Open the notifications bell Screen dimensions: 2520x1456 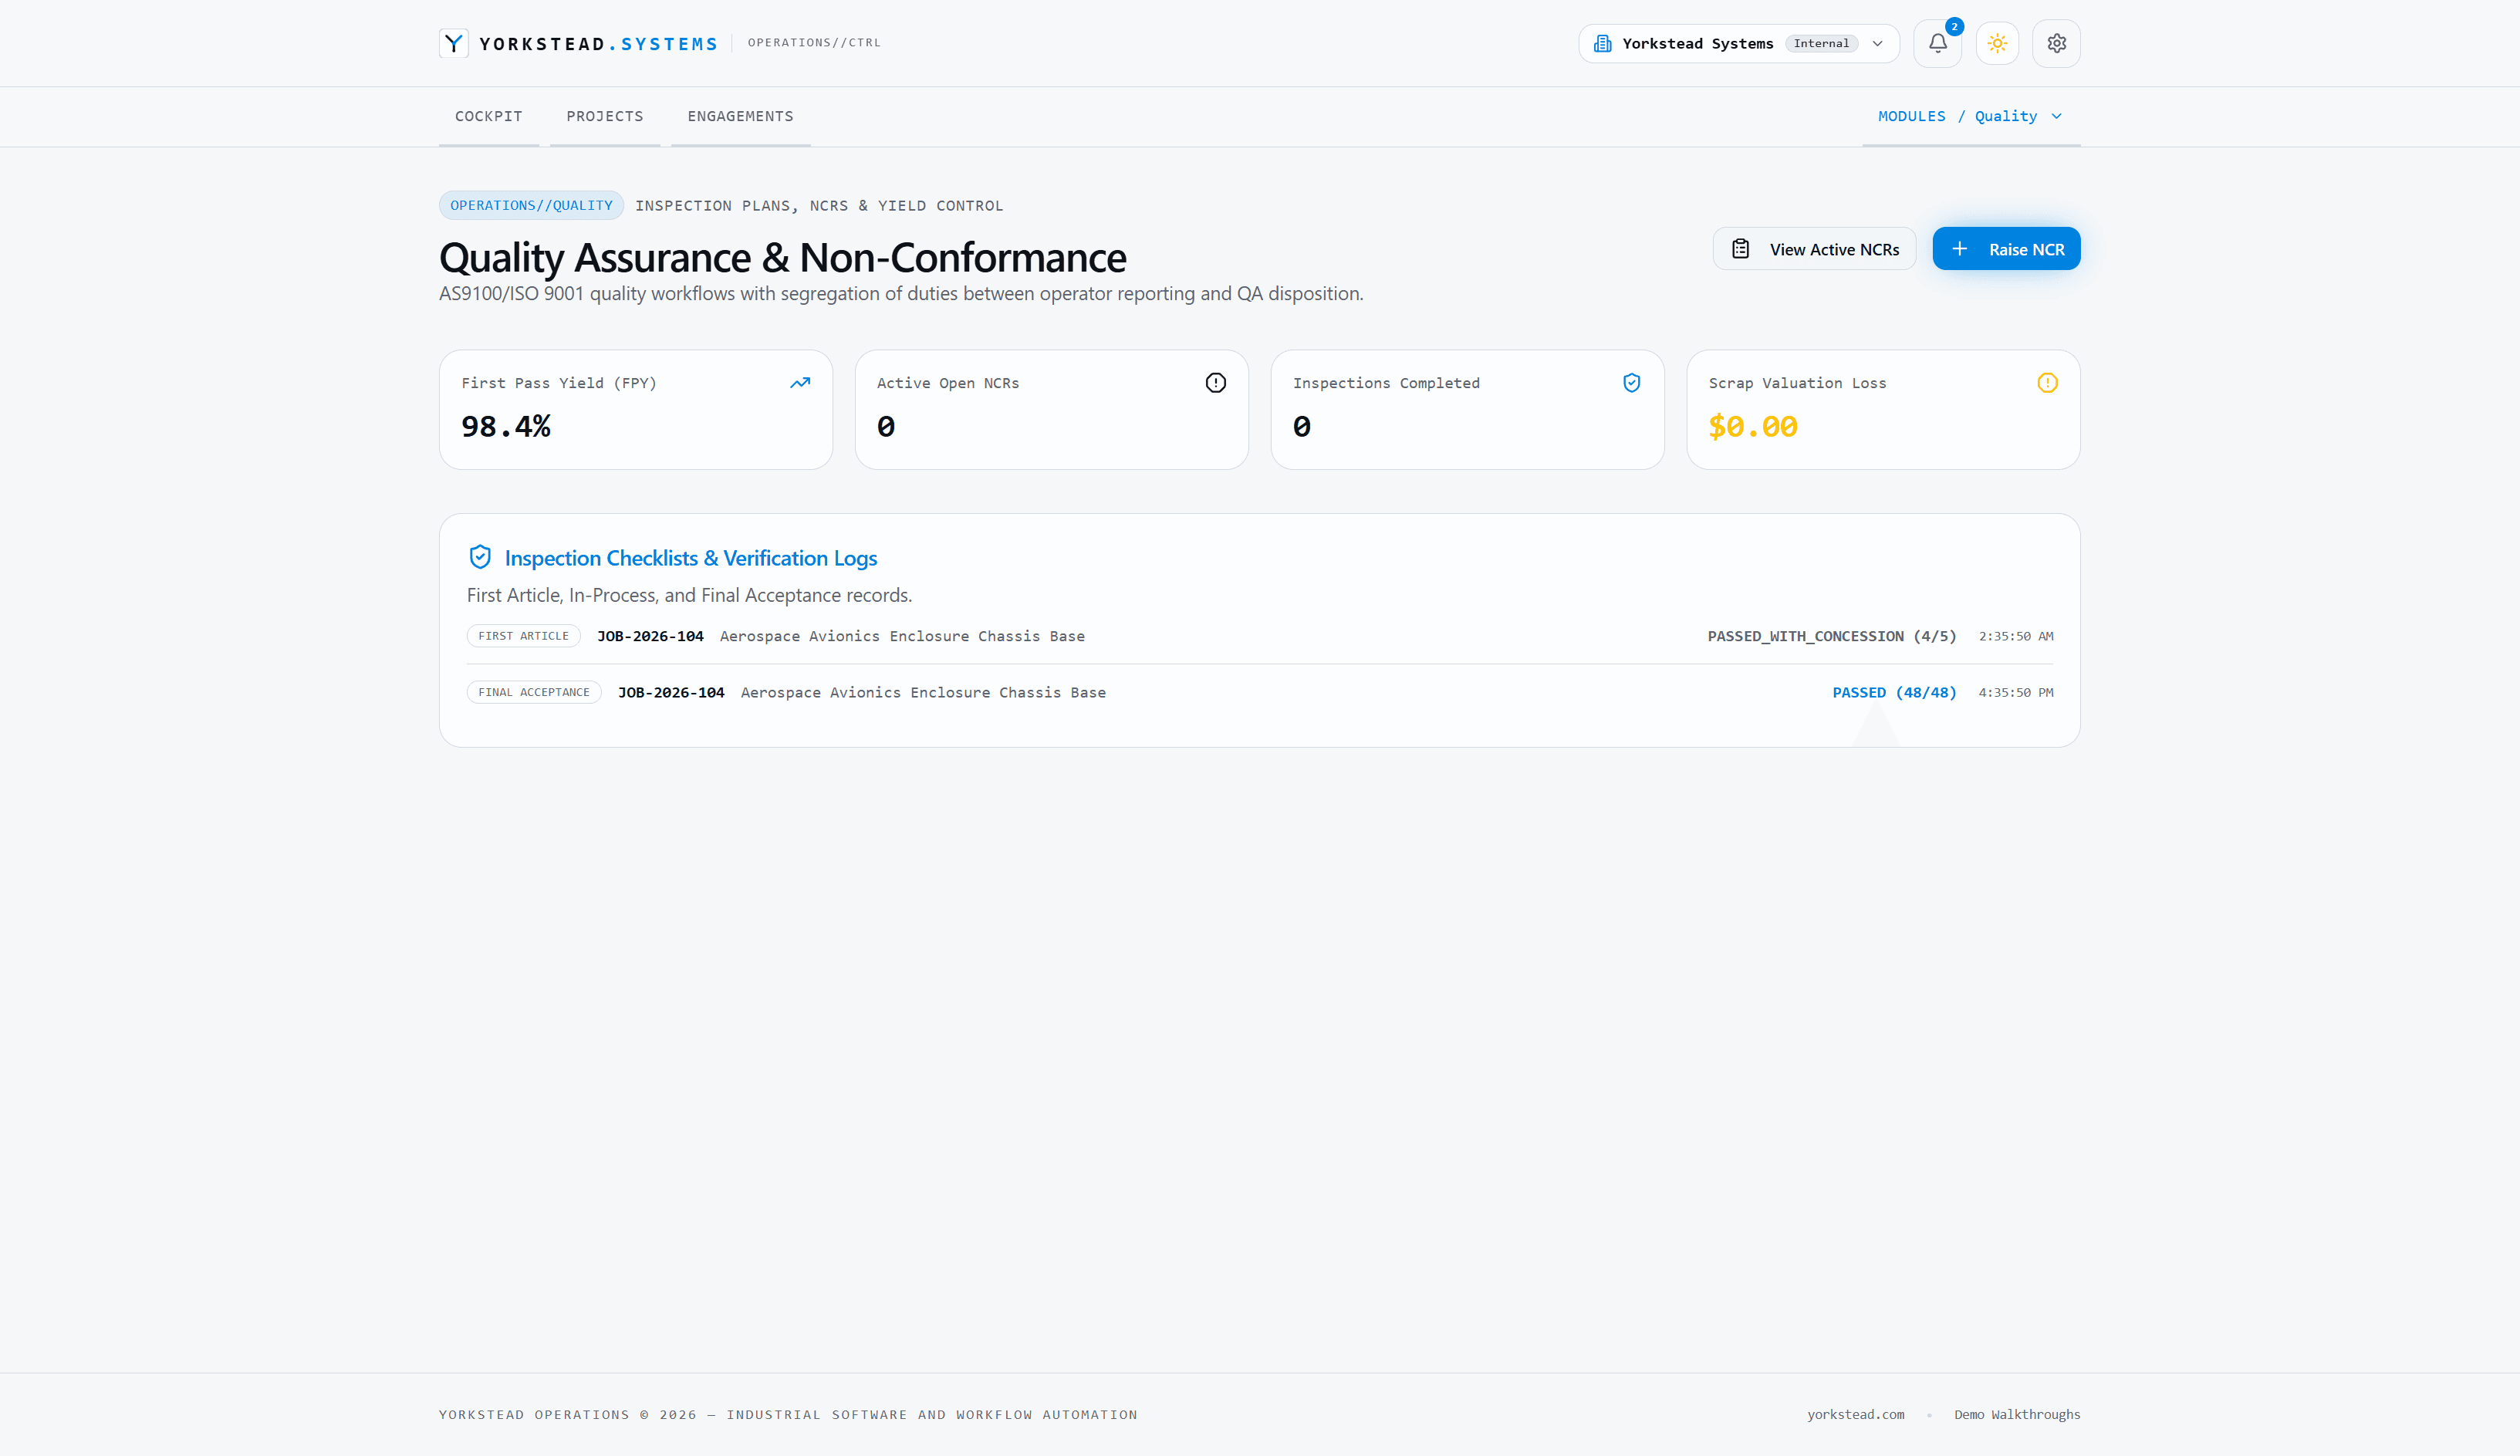(x=1937, y=43)
